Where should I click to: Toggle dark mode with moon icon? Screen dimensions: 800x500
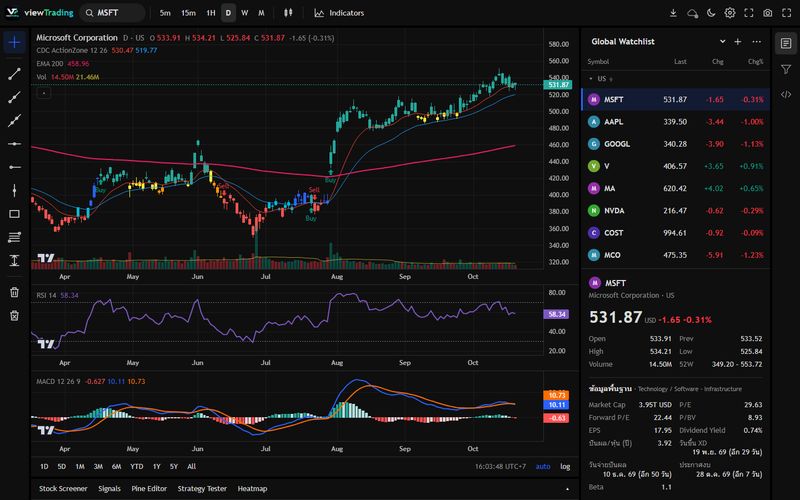point(711,13)
